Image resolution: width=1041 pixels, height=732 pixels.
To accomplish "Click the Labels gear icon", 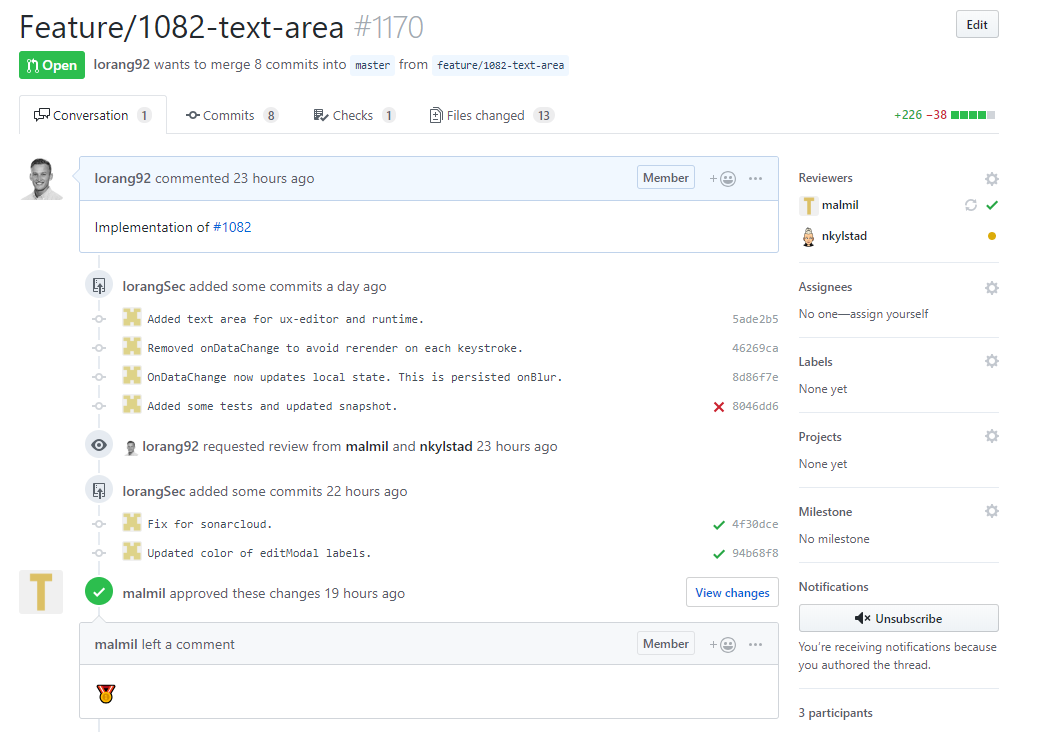I will (x=991, y=361).
